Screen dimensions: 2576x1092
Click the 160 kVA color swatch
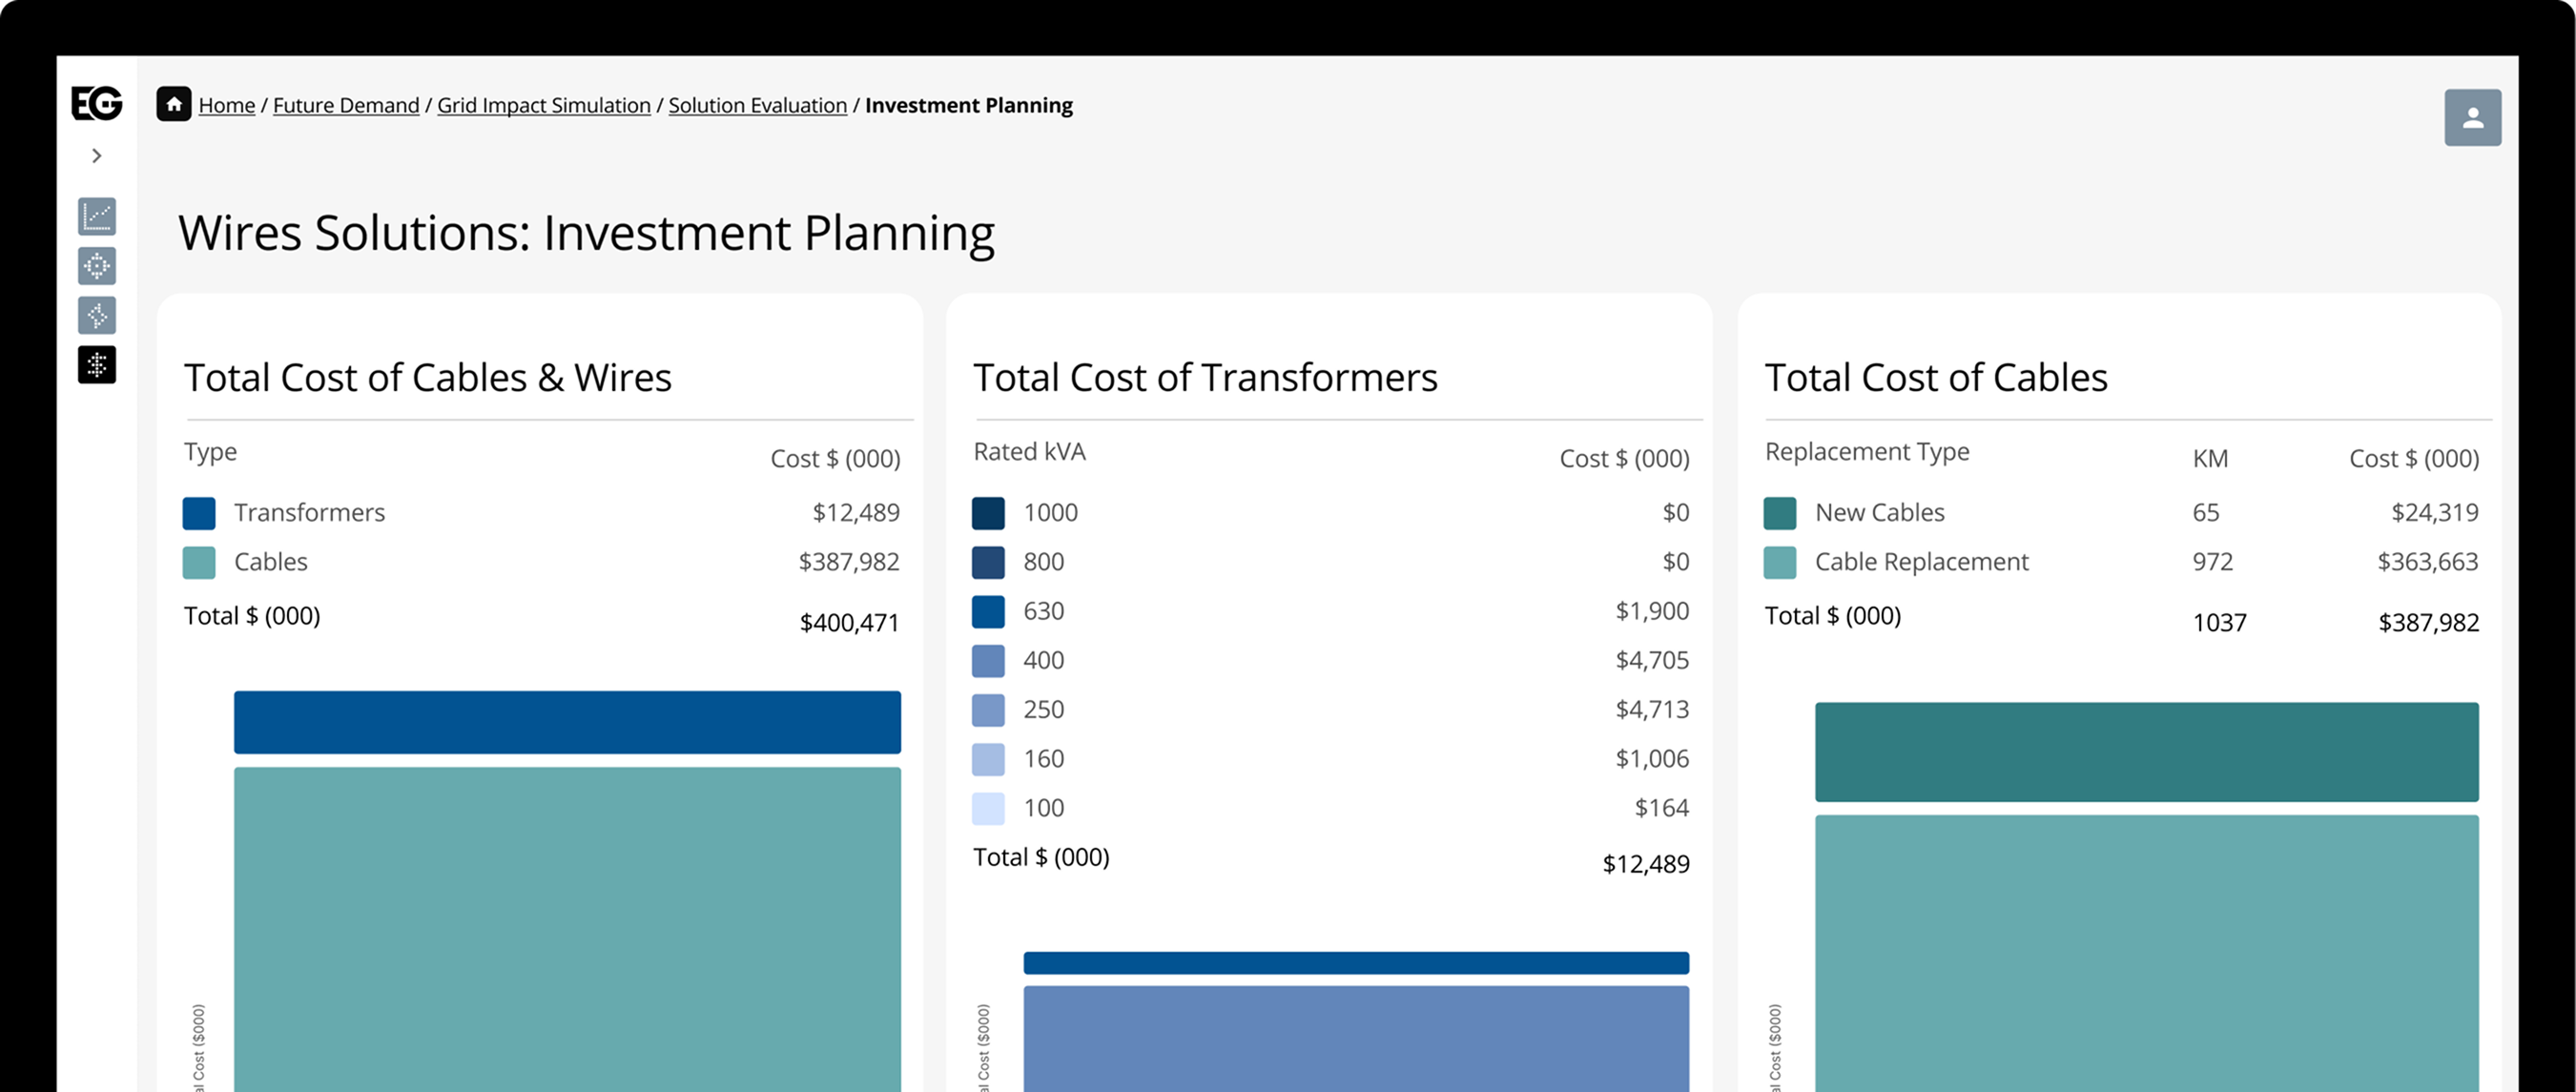pyautogui.click(x=988, y=759)
